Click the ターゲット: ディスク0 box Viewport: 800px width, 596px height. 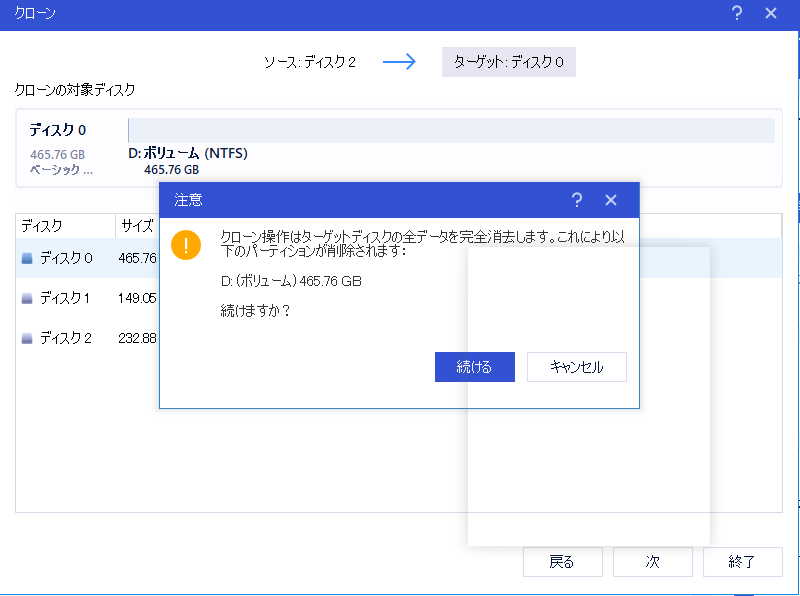(x=508, y=62)
